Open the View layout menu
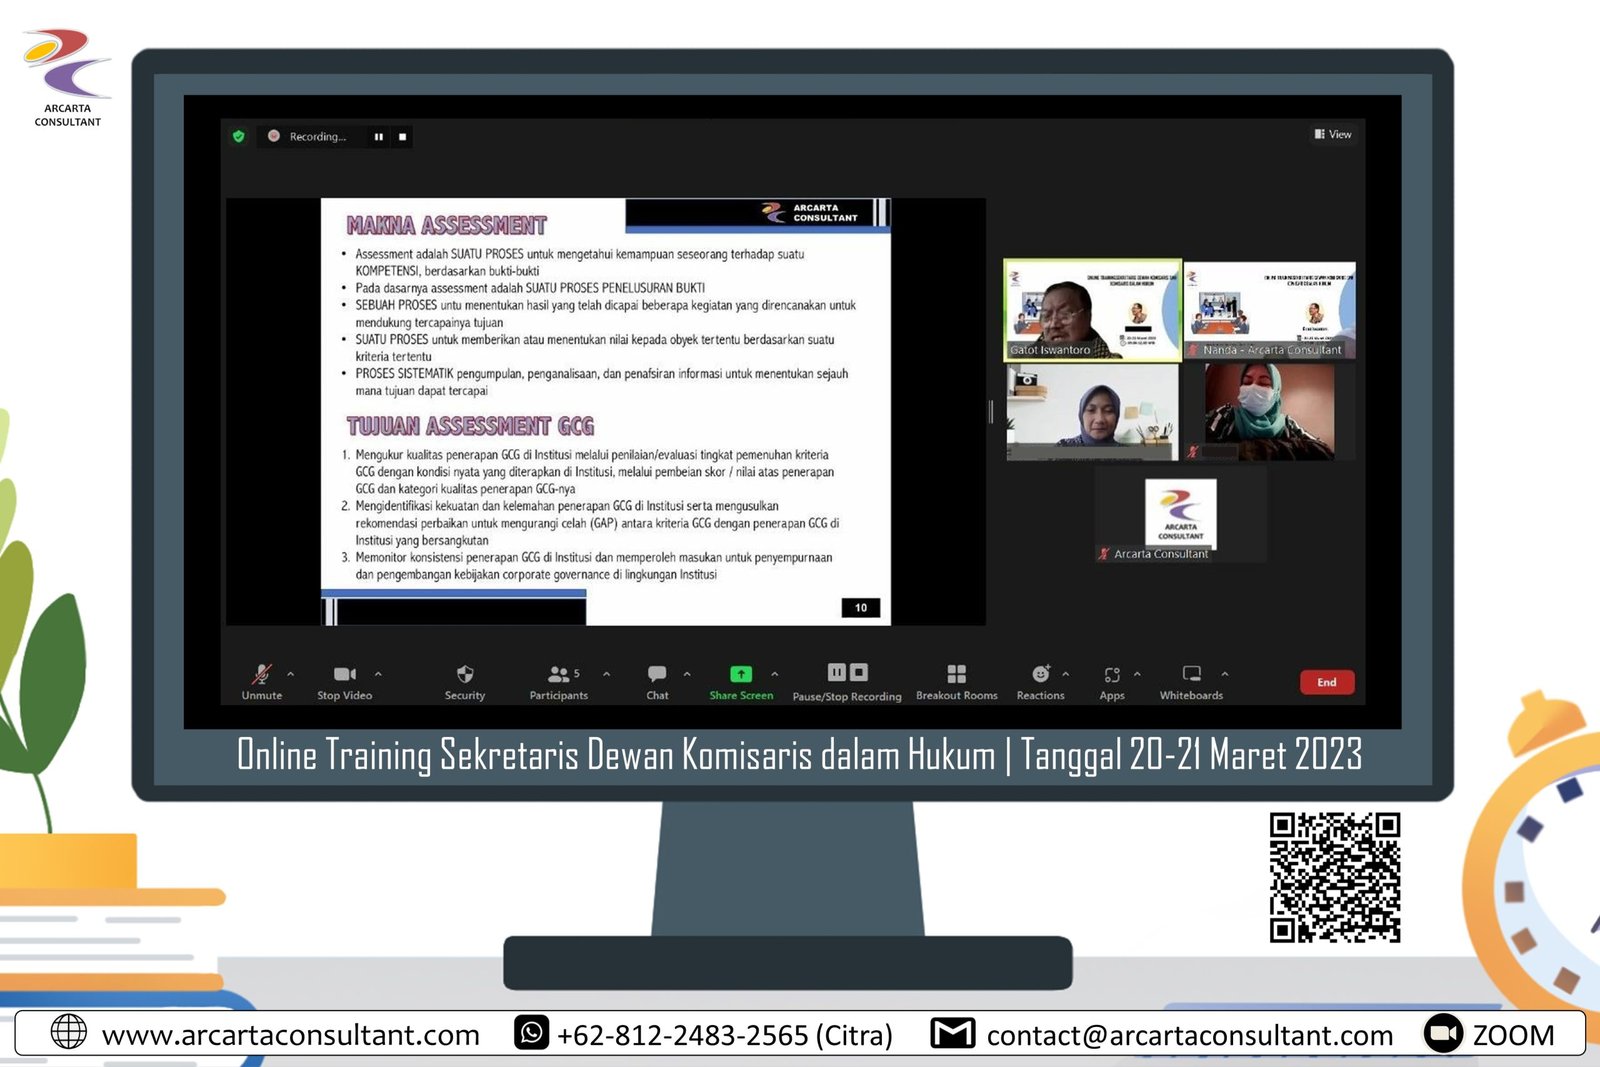This screenshot has width=1600, height=1067. click(x=1333, y=134)
